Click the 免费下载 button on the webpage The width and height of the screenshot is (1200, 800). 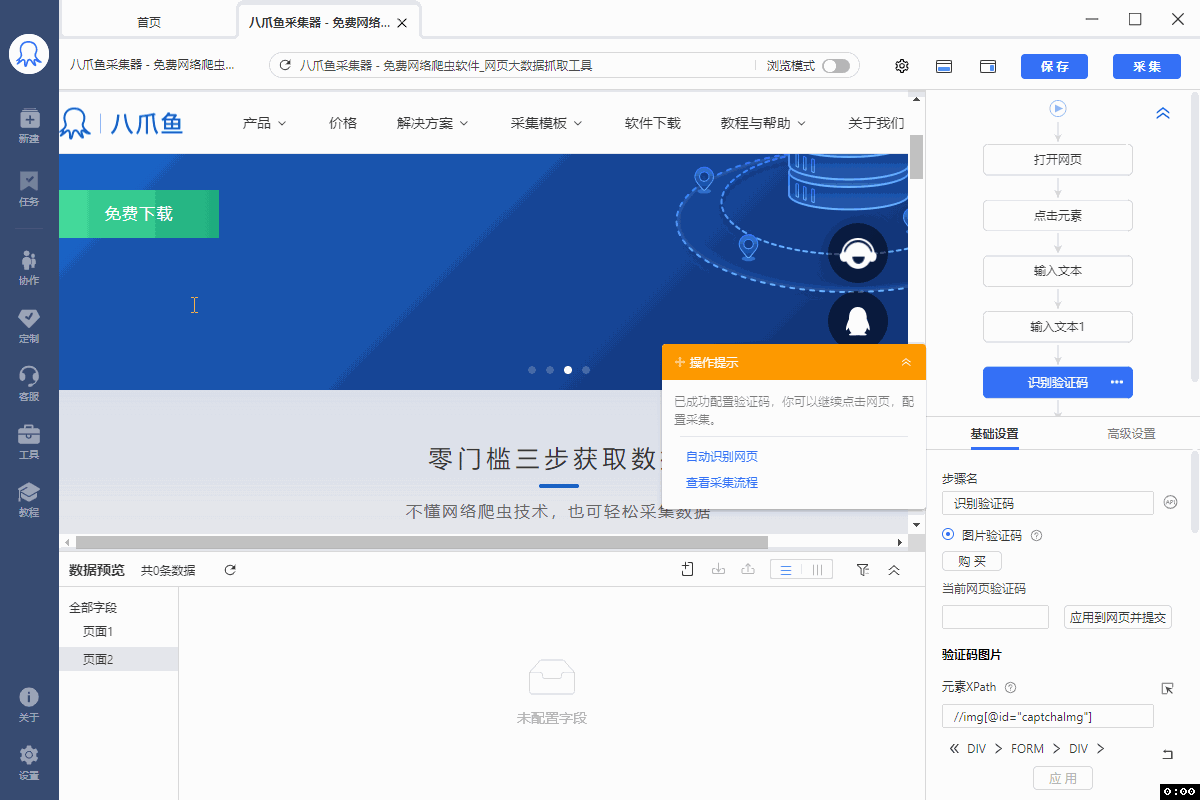(139, 214)
